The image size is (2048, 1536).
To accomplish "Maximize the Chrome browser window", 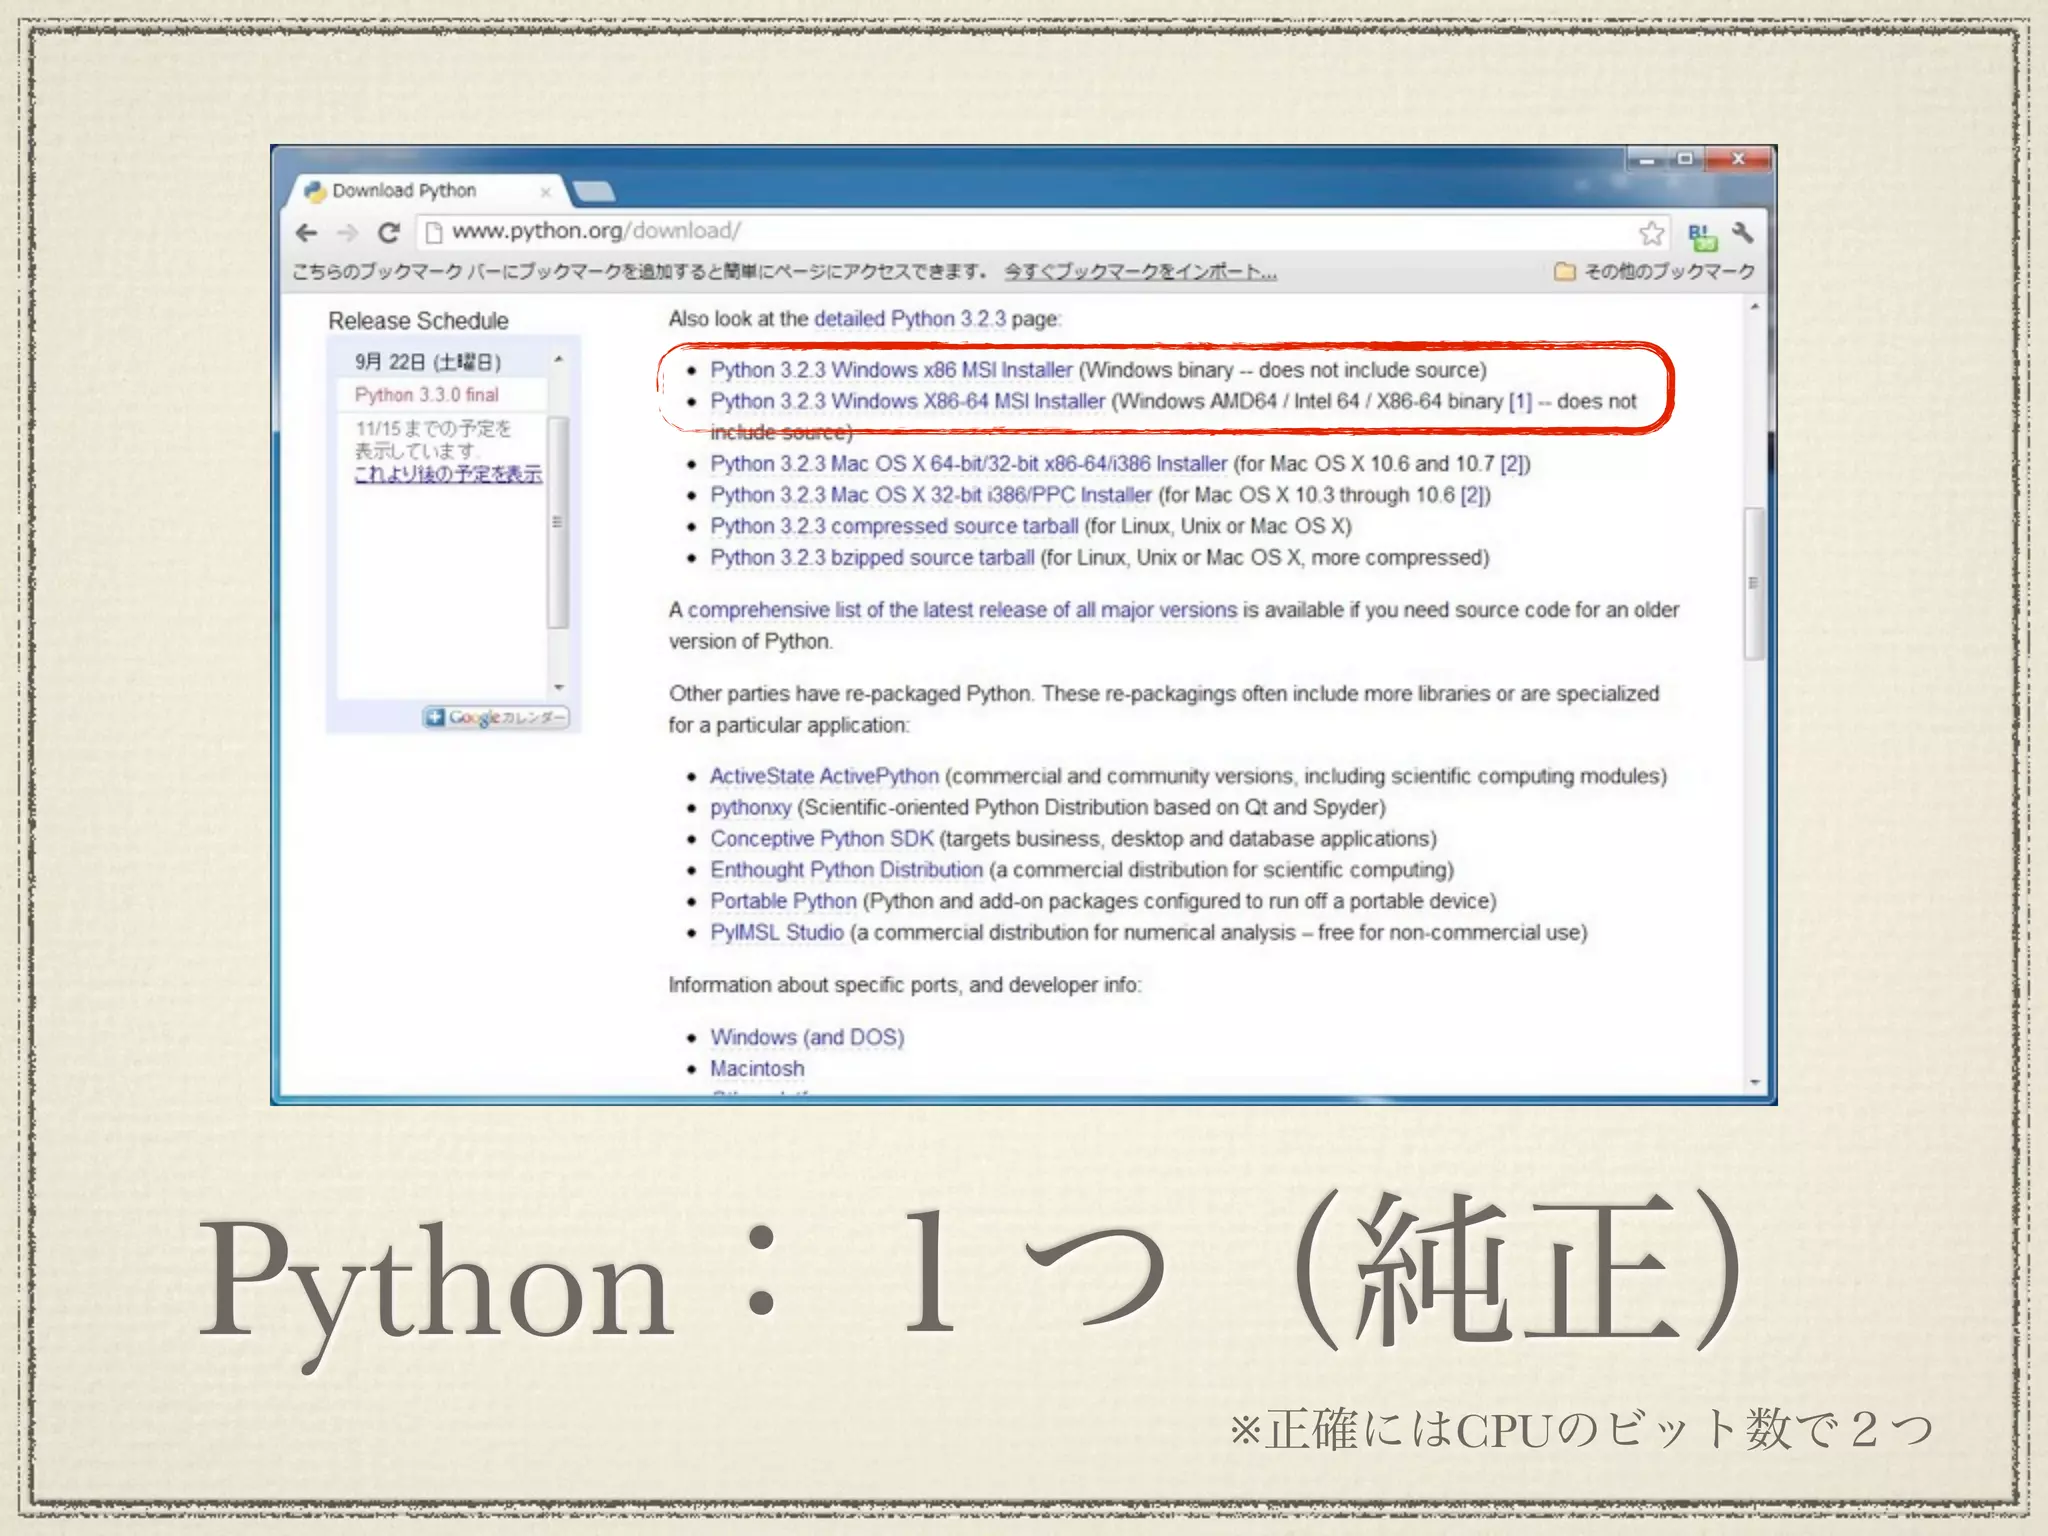I will 1685,159.
